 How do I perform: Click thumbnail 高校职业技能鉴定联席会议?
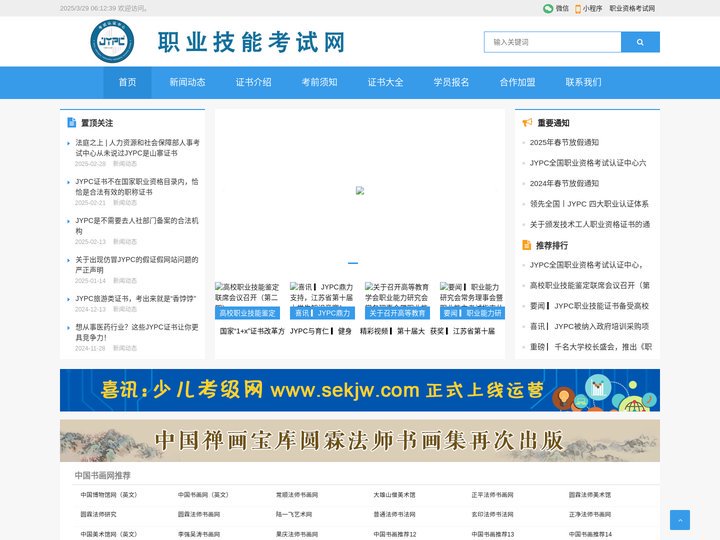pos(248,300)
